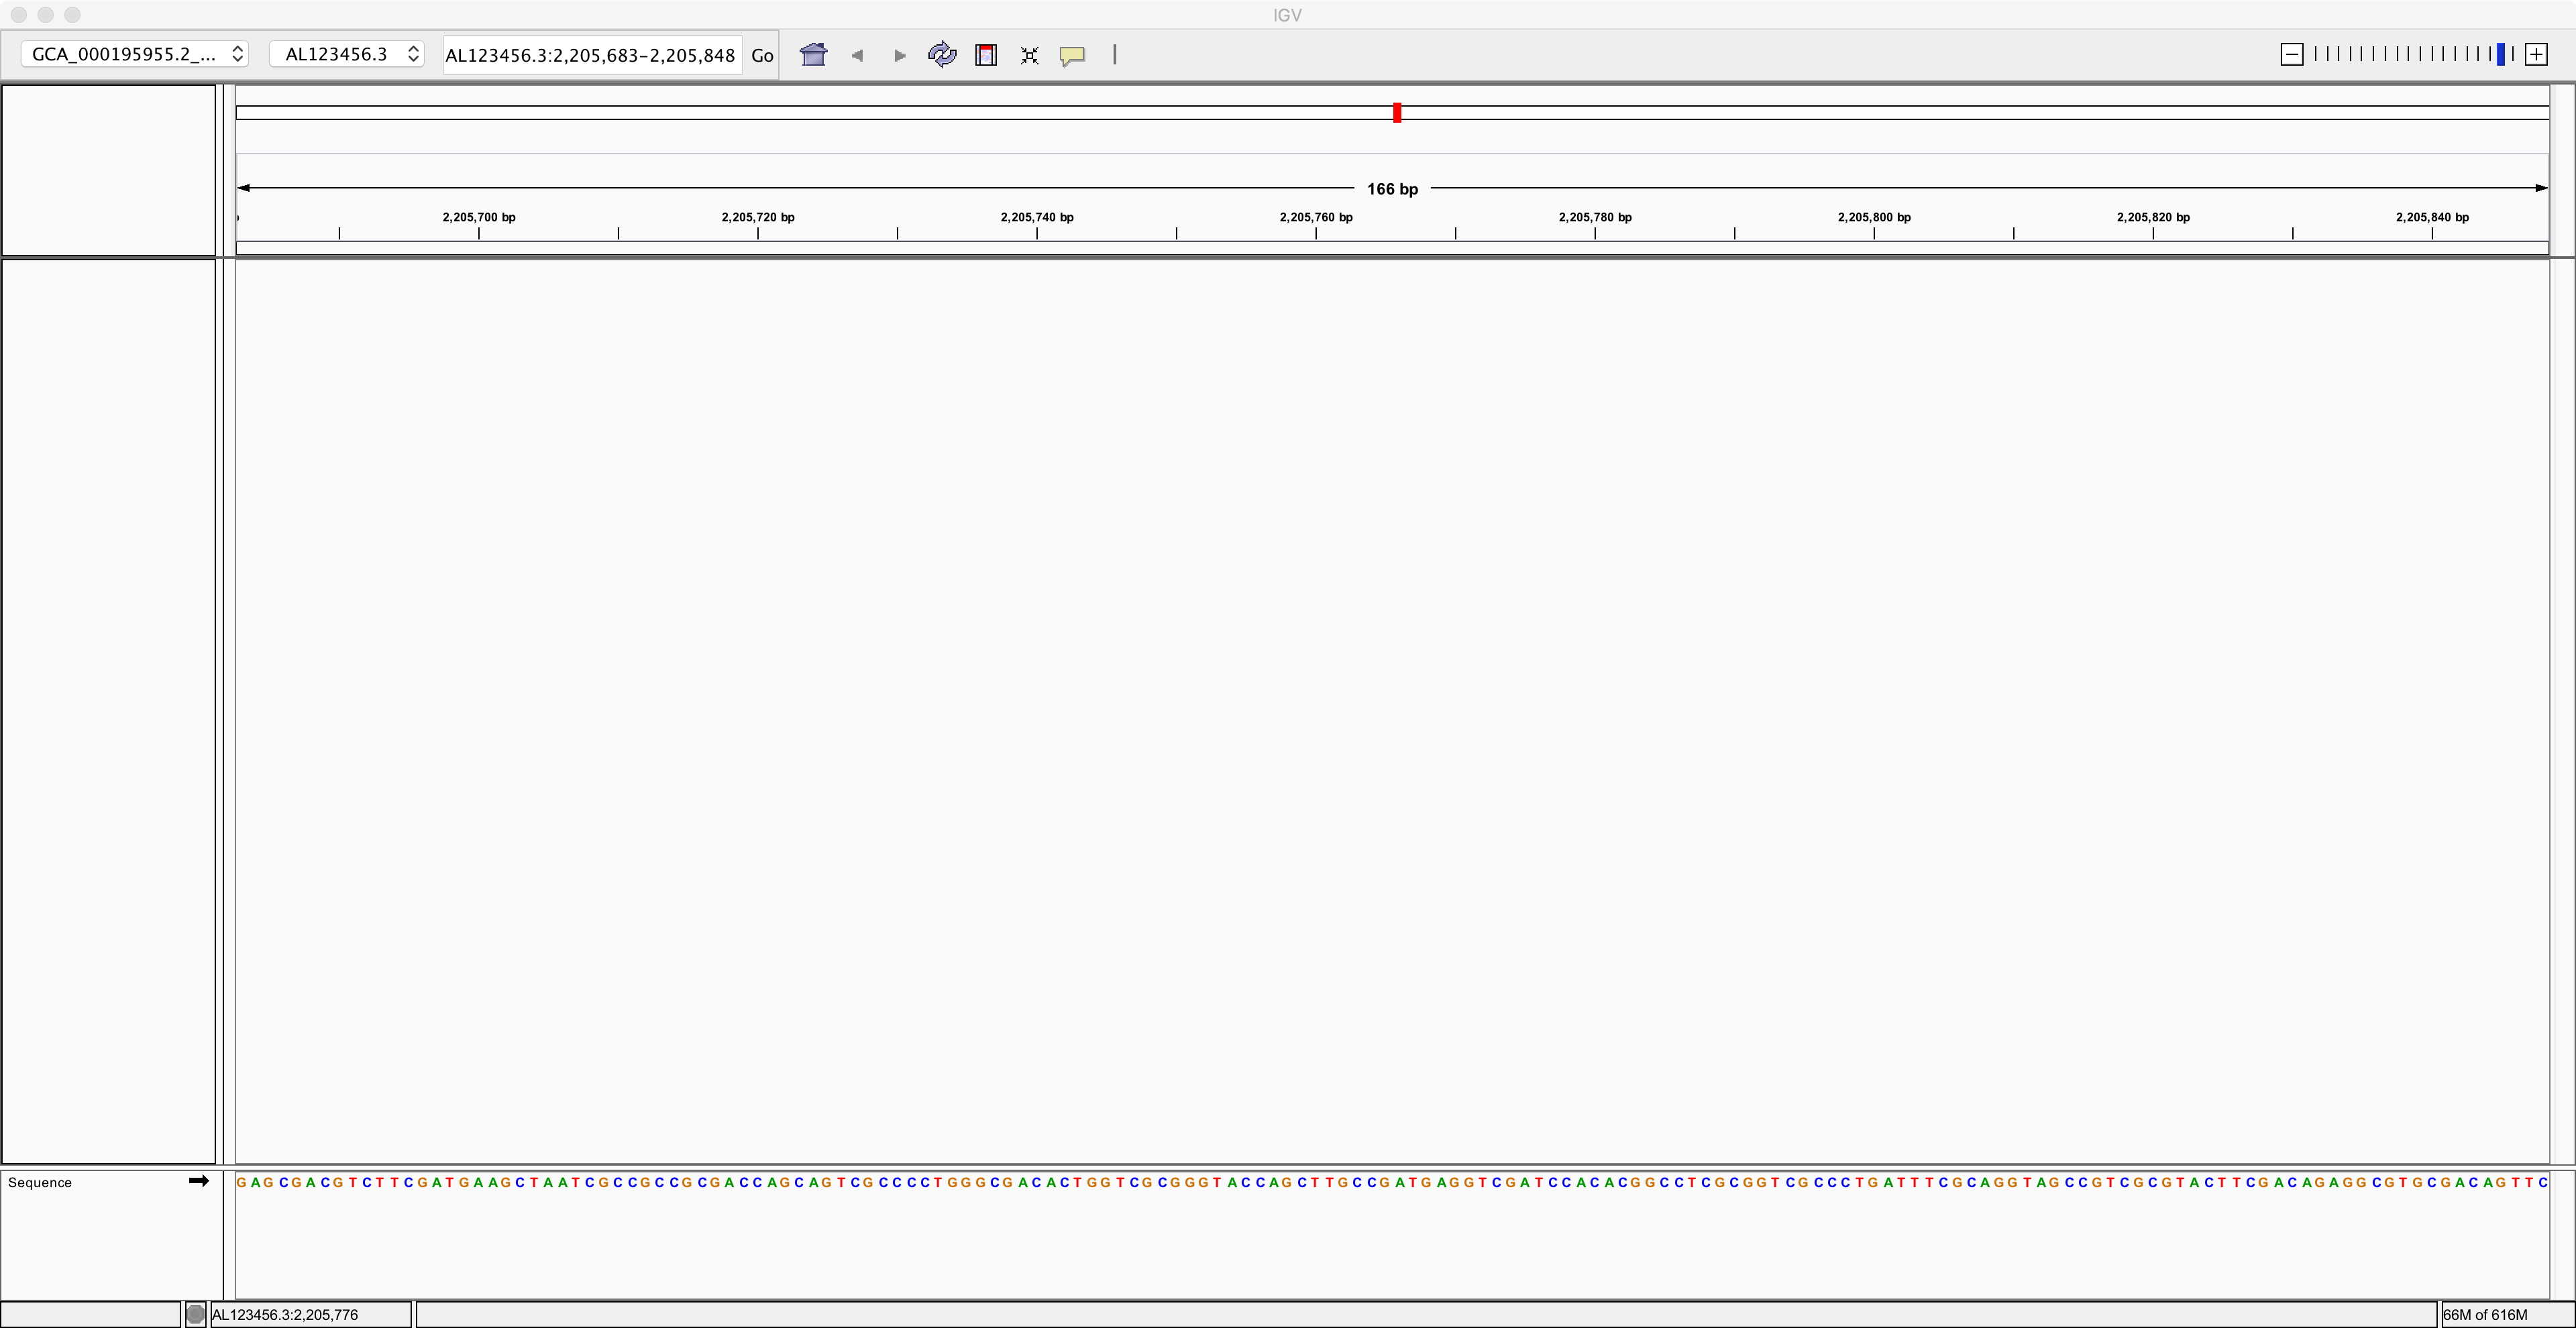
Task: Click the Refresh view icon
Action: pyautogui.click(x=942, y=55)
